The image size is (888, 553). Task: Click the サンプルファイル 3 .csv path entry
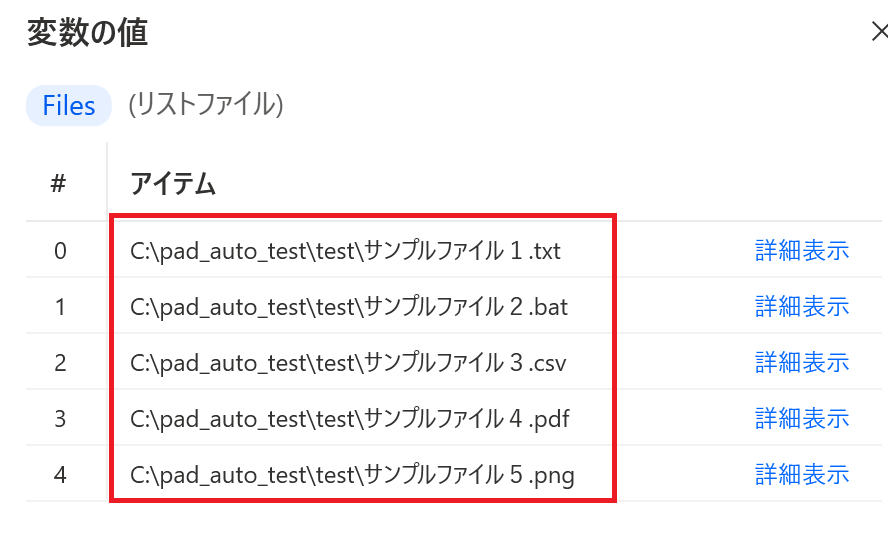click(348, 362)
